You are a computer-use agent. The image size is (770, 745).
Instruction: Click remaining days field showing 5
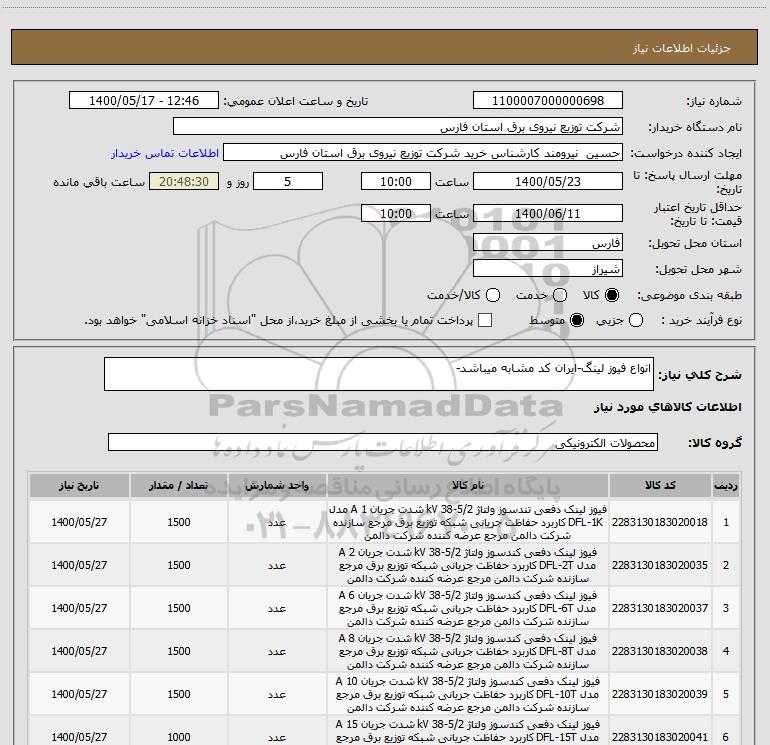(x=288, y=181)
